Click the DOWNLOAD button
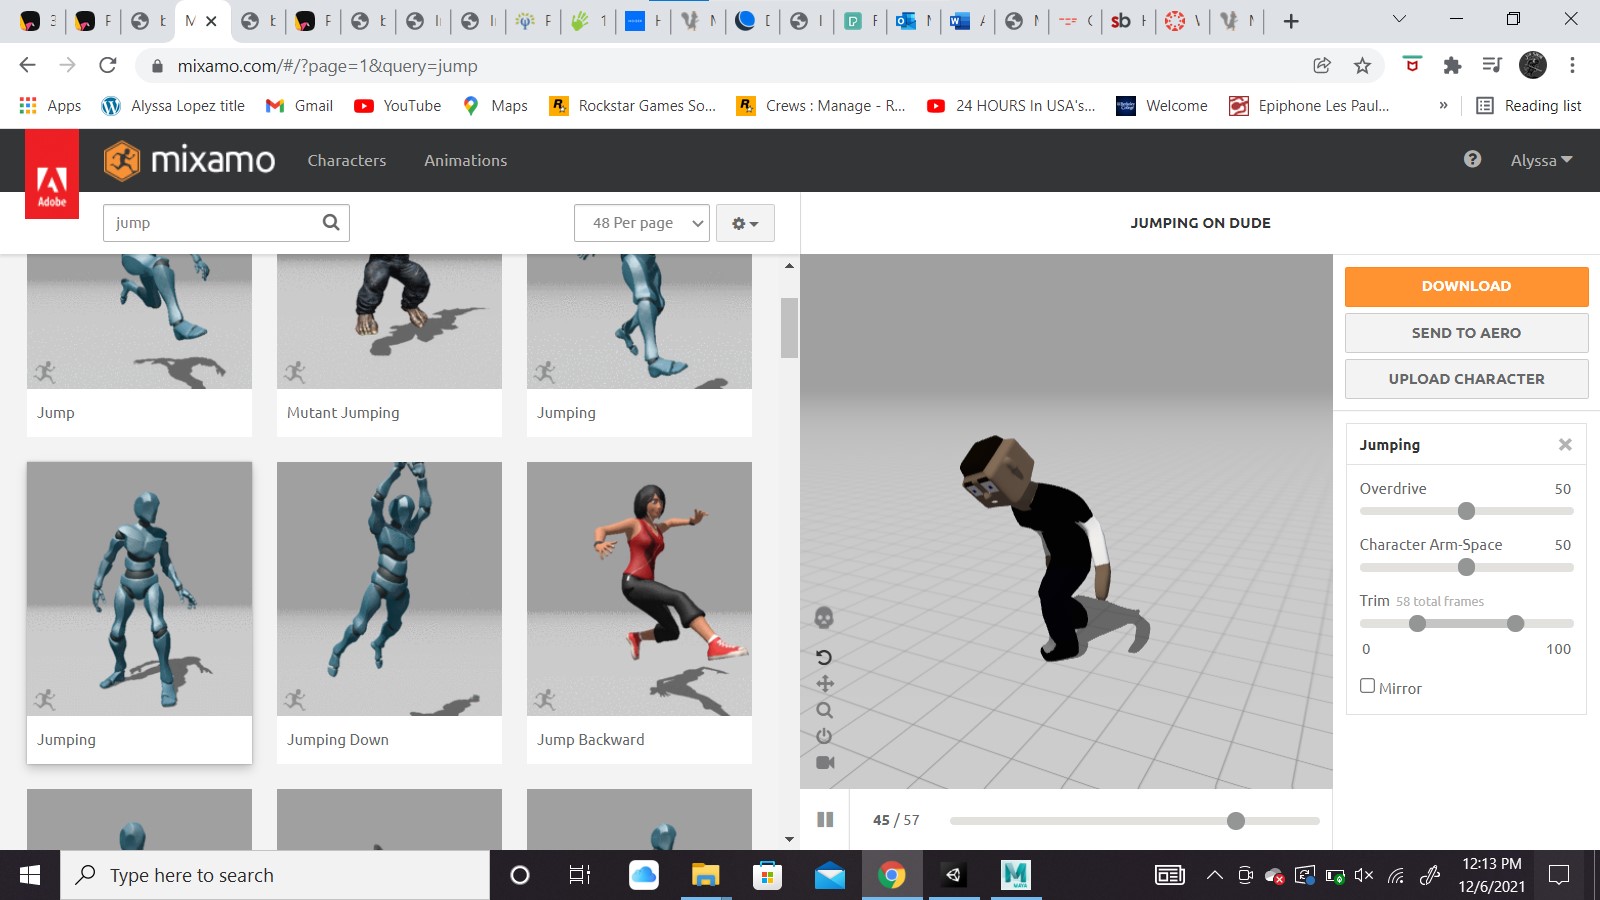This screenshot has width=1600, height=900. (1466, 286)
